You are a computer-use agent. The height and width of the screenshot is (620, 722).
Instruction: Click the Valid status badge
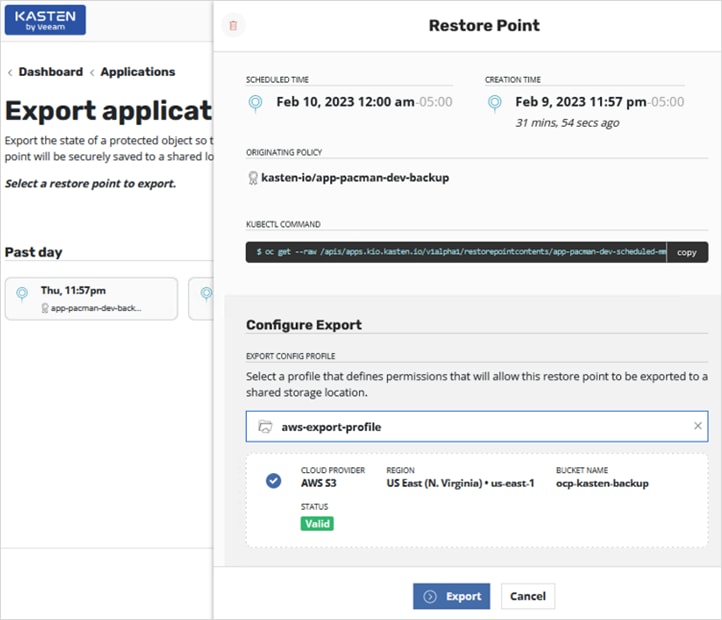pyautogui.click(x=317, y=524)
